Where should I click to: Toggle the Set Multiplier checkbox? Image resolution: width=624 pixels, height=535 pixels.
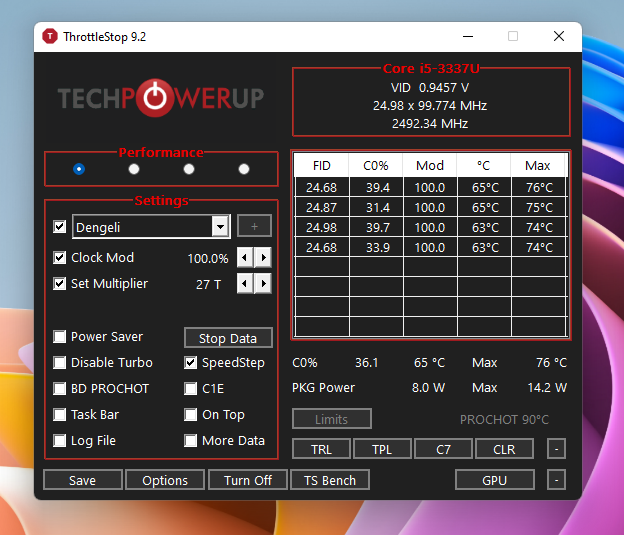pos(60,283)
